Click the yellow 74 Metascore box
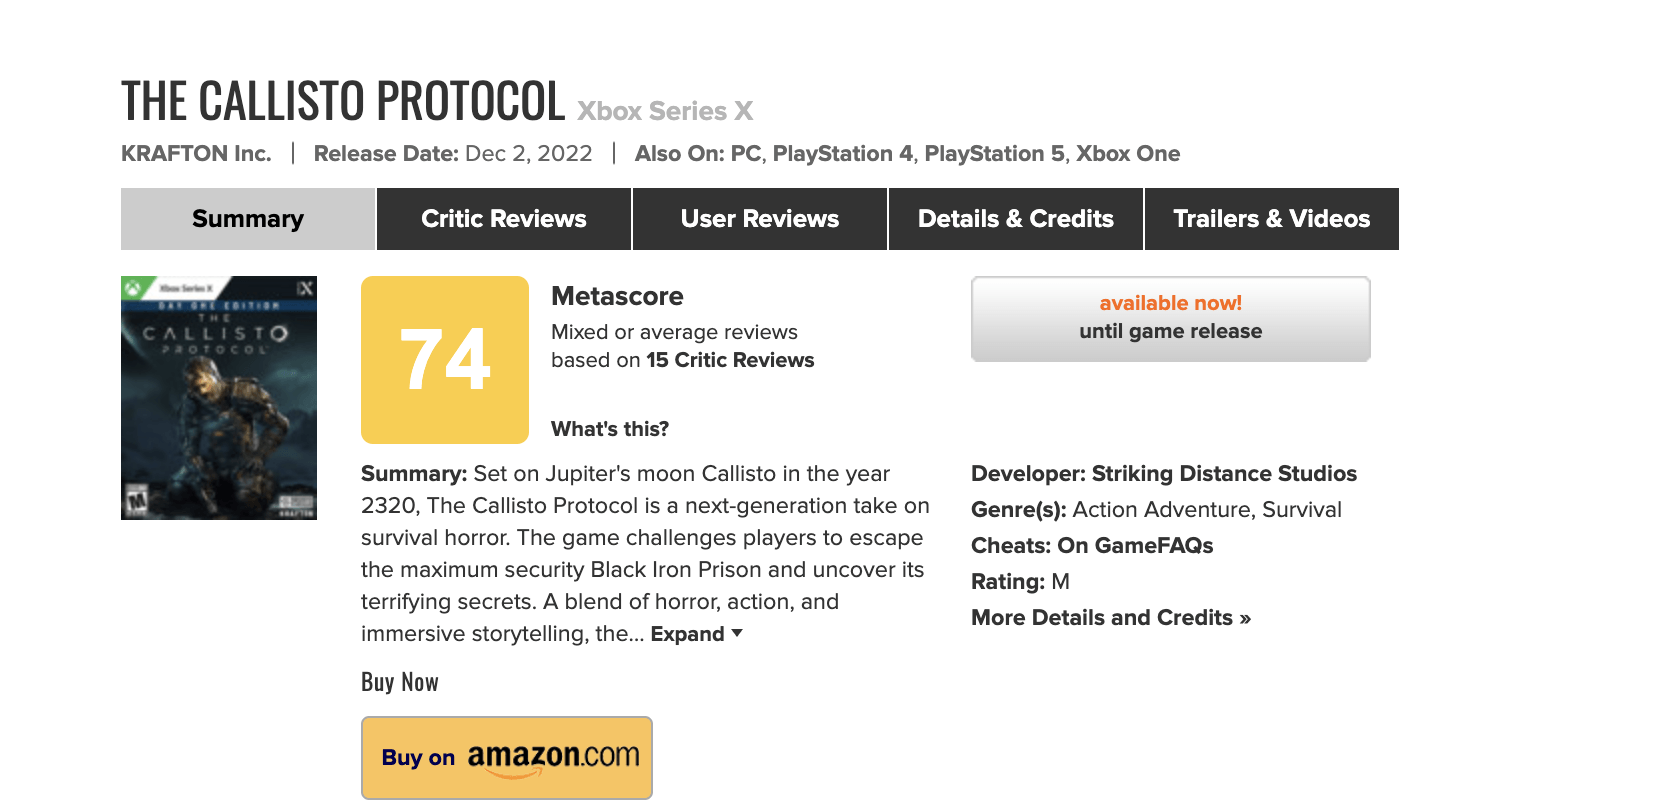Image resolution: width=1662 pixels, height=812 pixels. (x=445, y=360)
